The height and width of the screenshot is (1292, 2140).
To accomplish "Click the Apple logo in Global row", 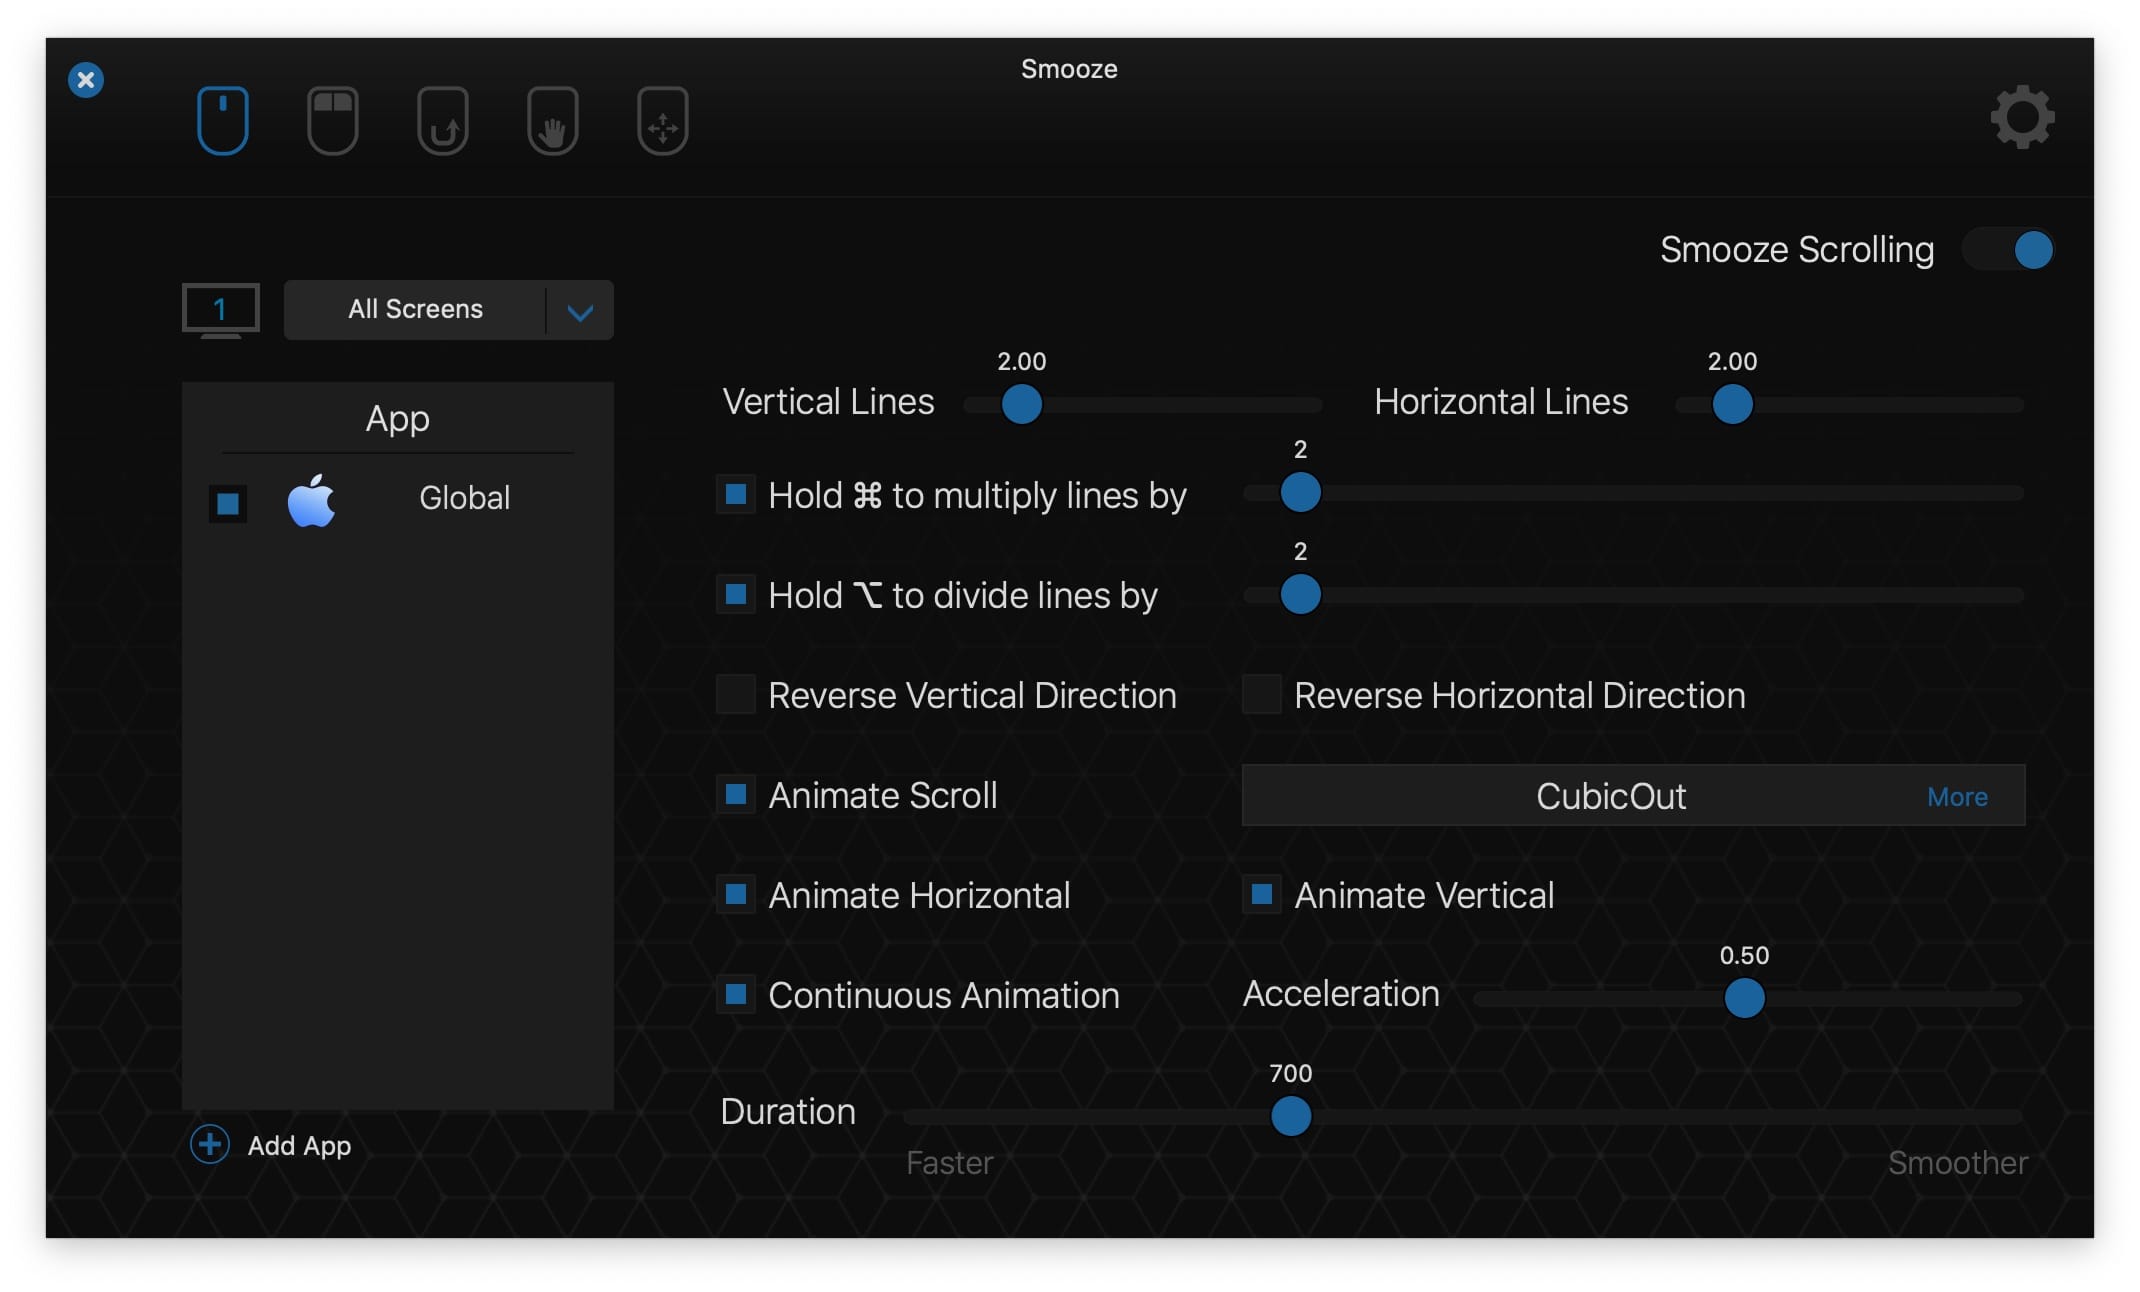I will [x=312, y=500].
